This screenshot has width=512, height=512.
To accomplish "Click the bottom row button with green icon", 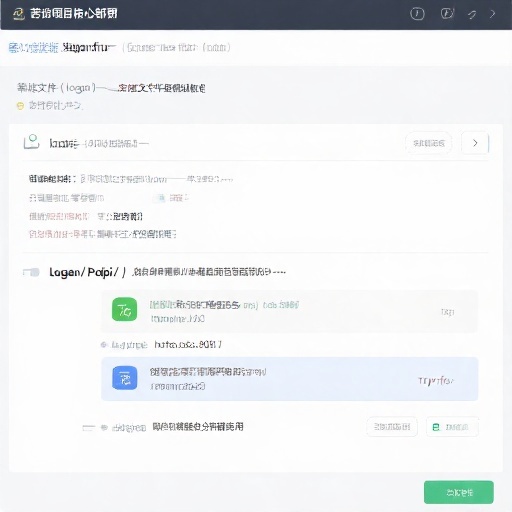I will click(452, 427).
